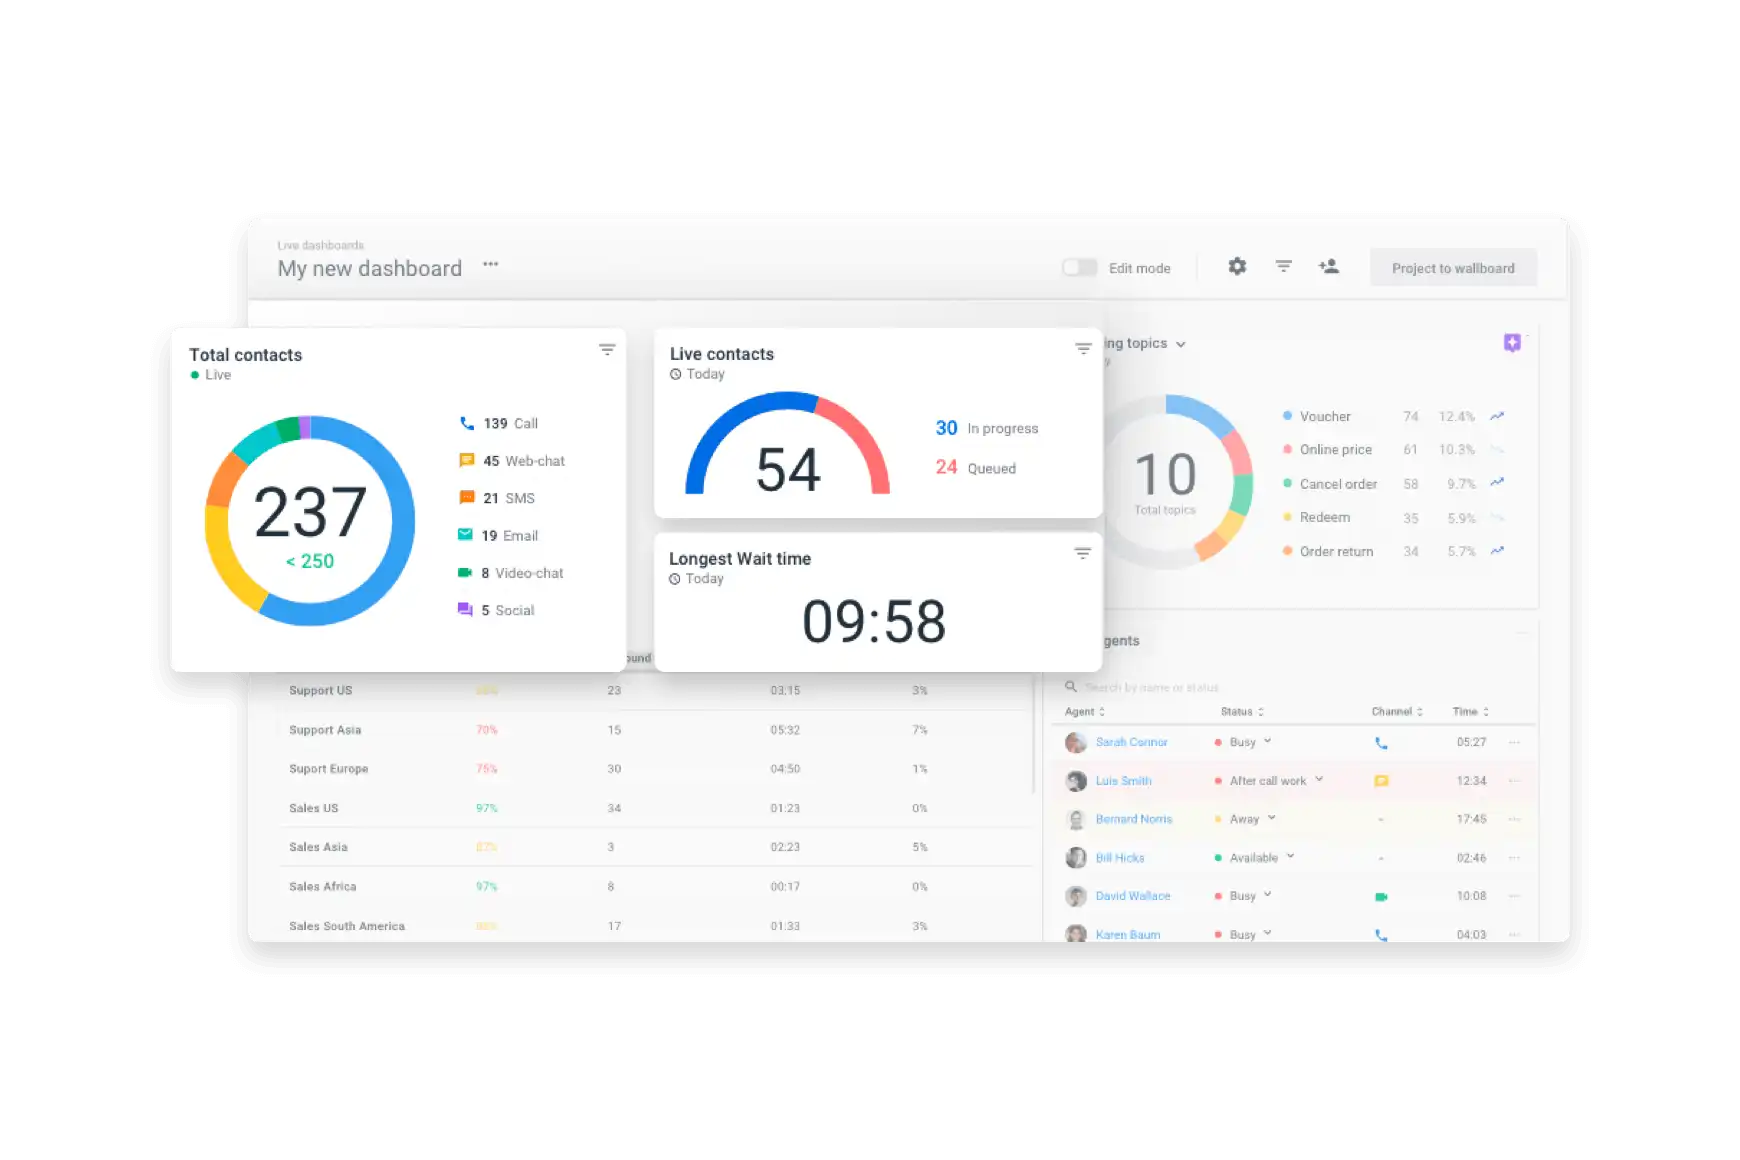Toggle the Edit mode switch

(x=1080, y=268)
